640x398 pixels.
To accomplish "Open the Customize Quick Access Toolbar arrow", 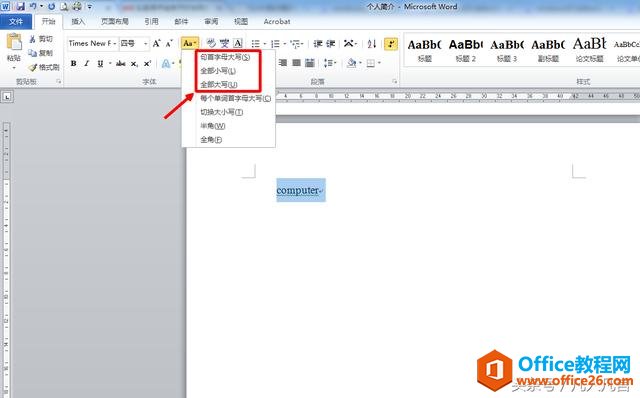I will 89,7.
